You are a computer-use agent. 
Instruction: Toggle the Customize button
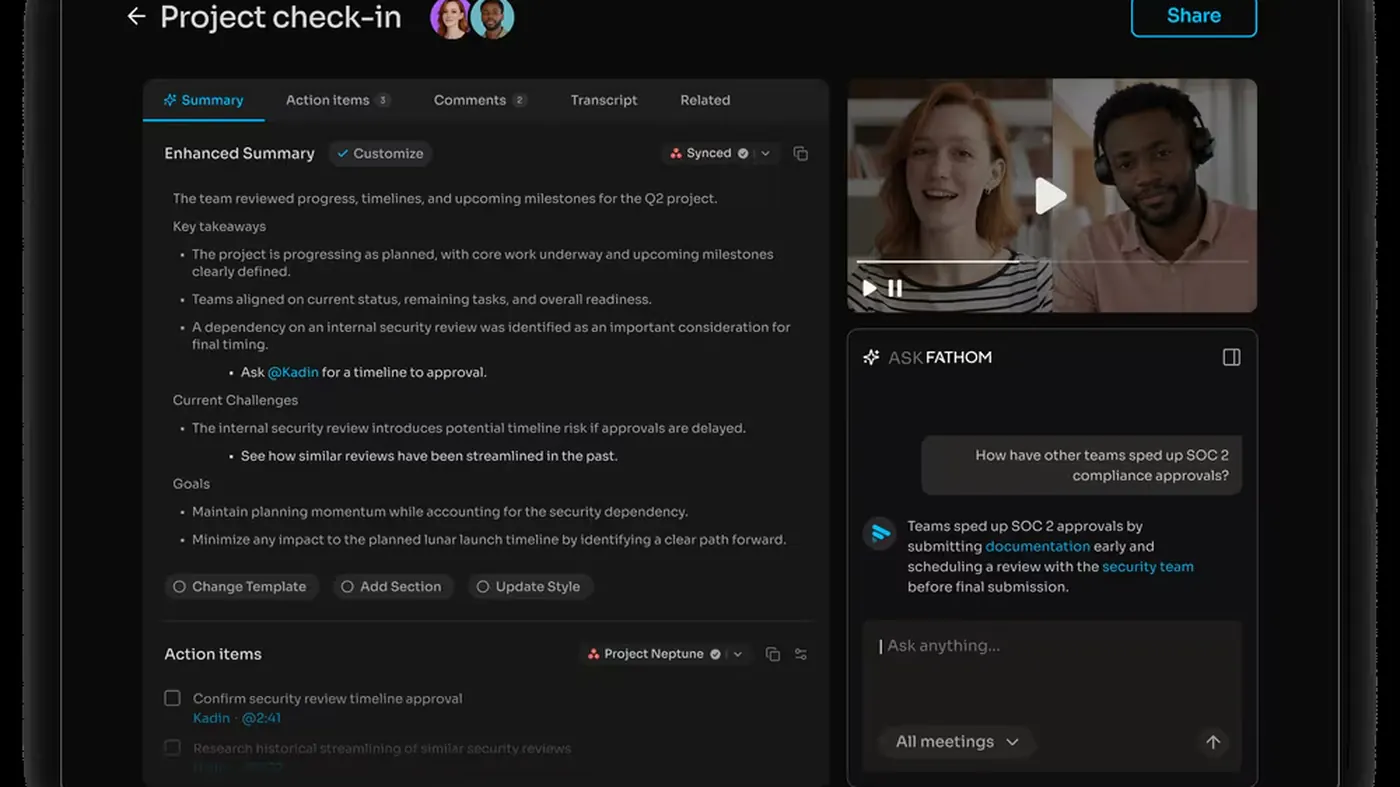click(x=380, y=153)
